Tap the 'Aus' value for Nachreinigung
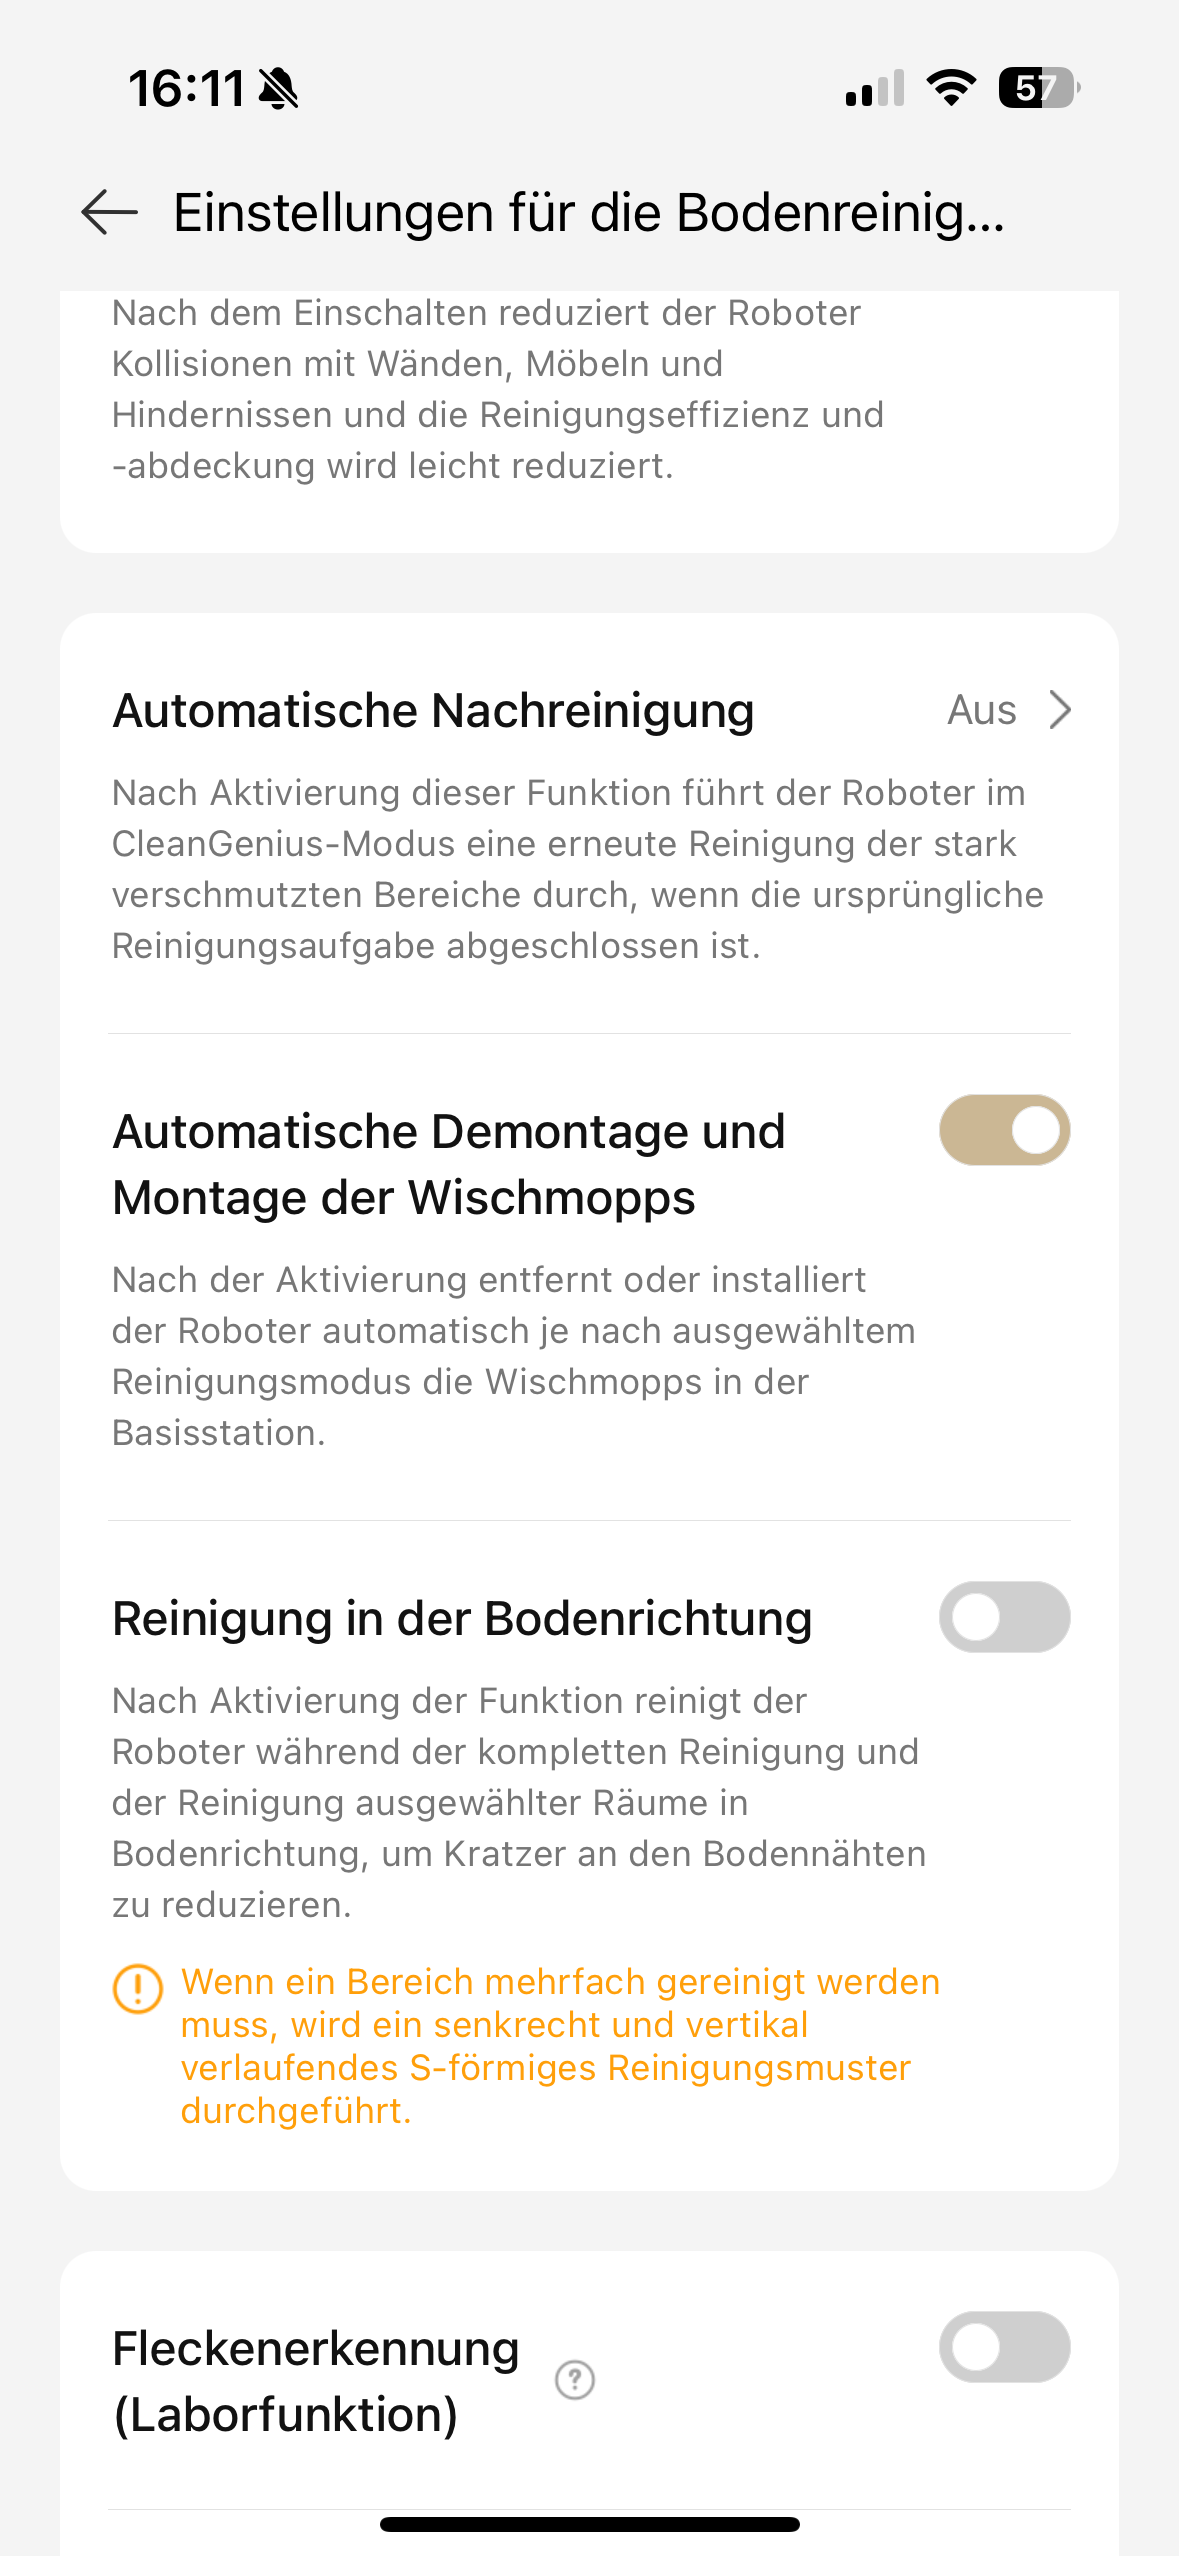This screenshot has height=2556, width=1179. tap(981, 710)
